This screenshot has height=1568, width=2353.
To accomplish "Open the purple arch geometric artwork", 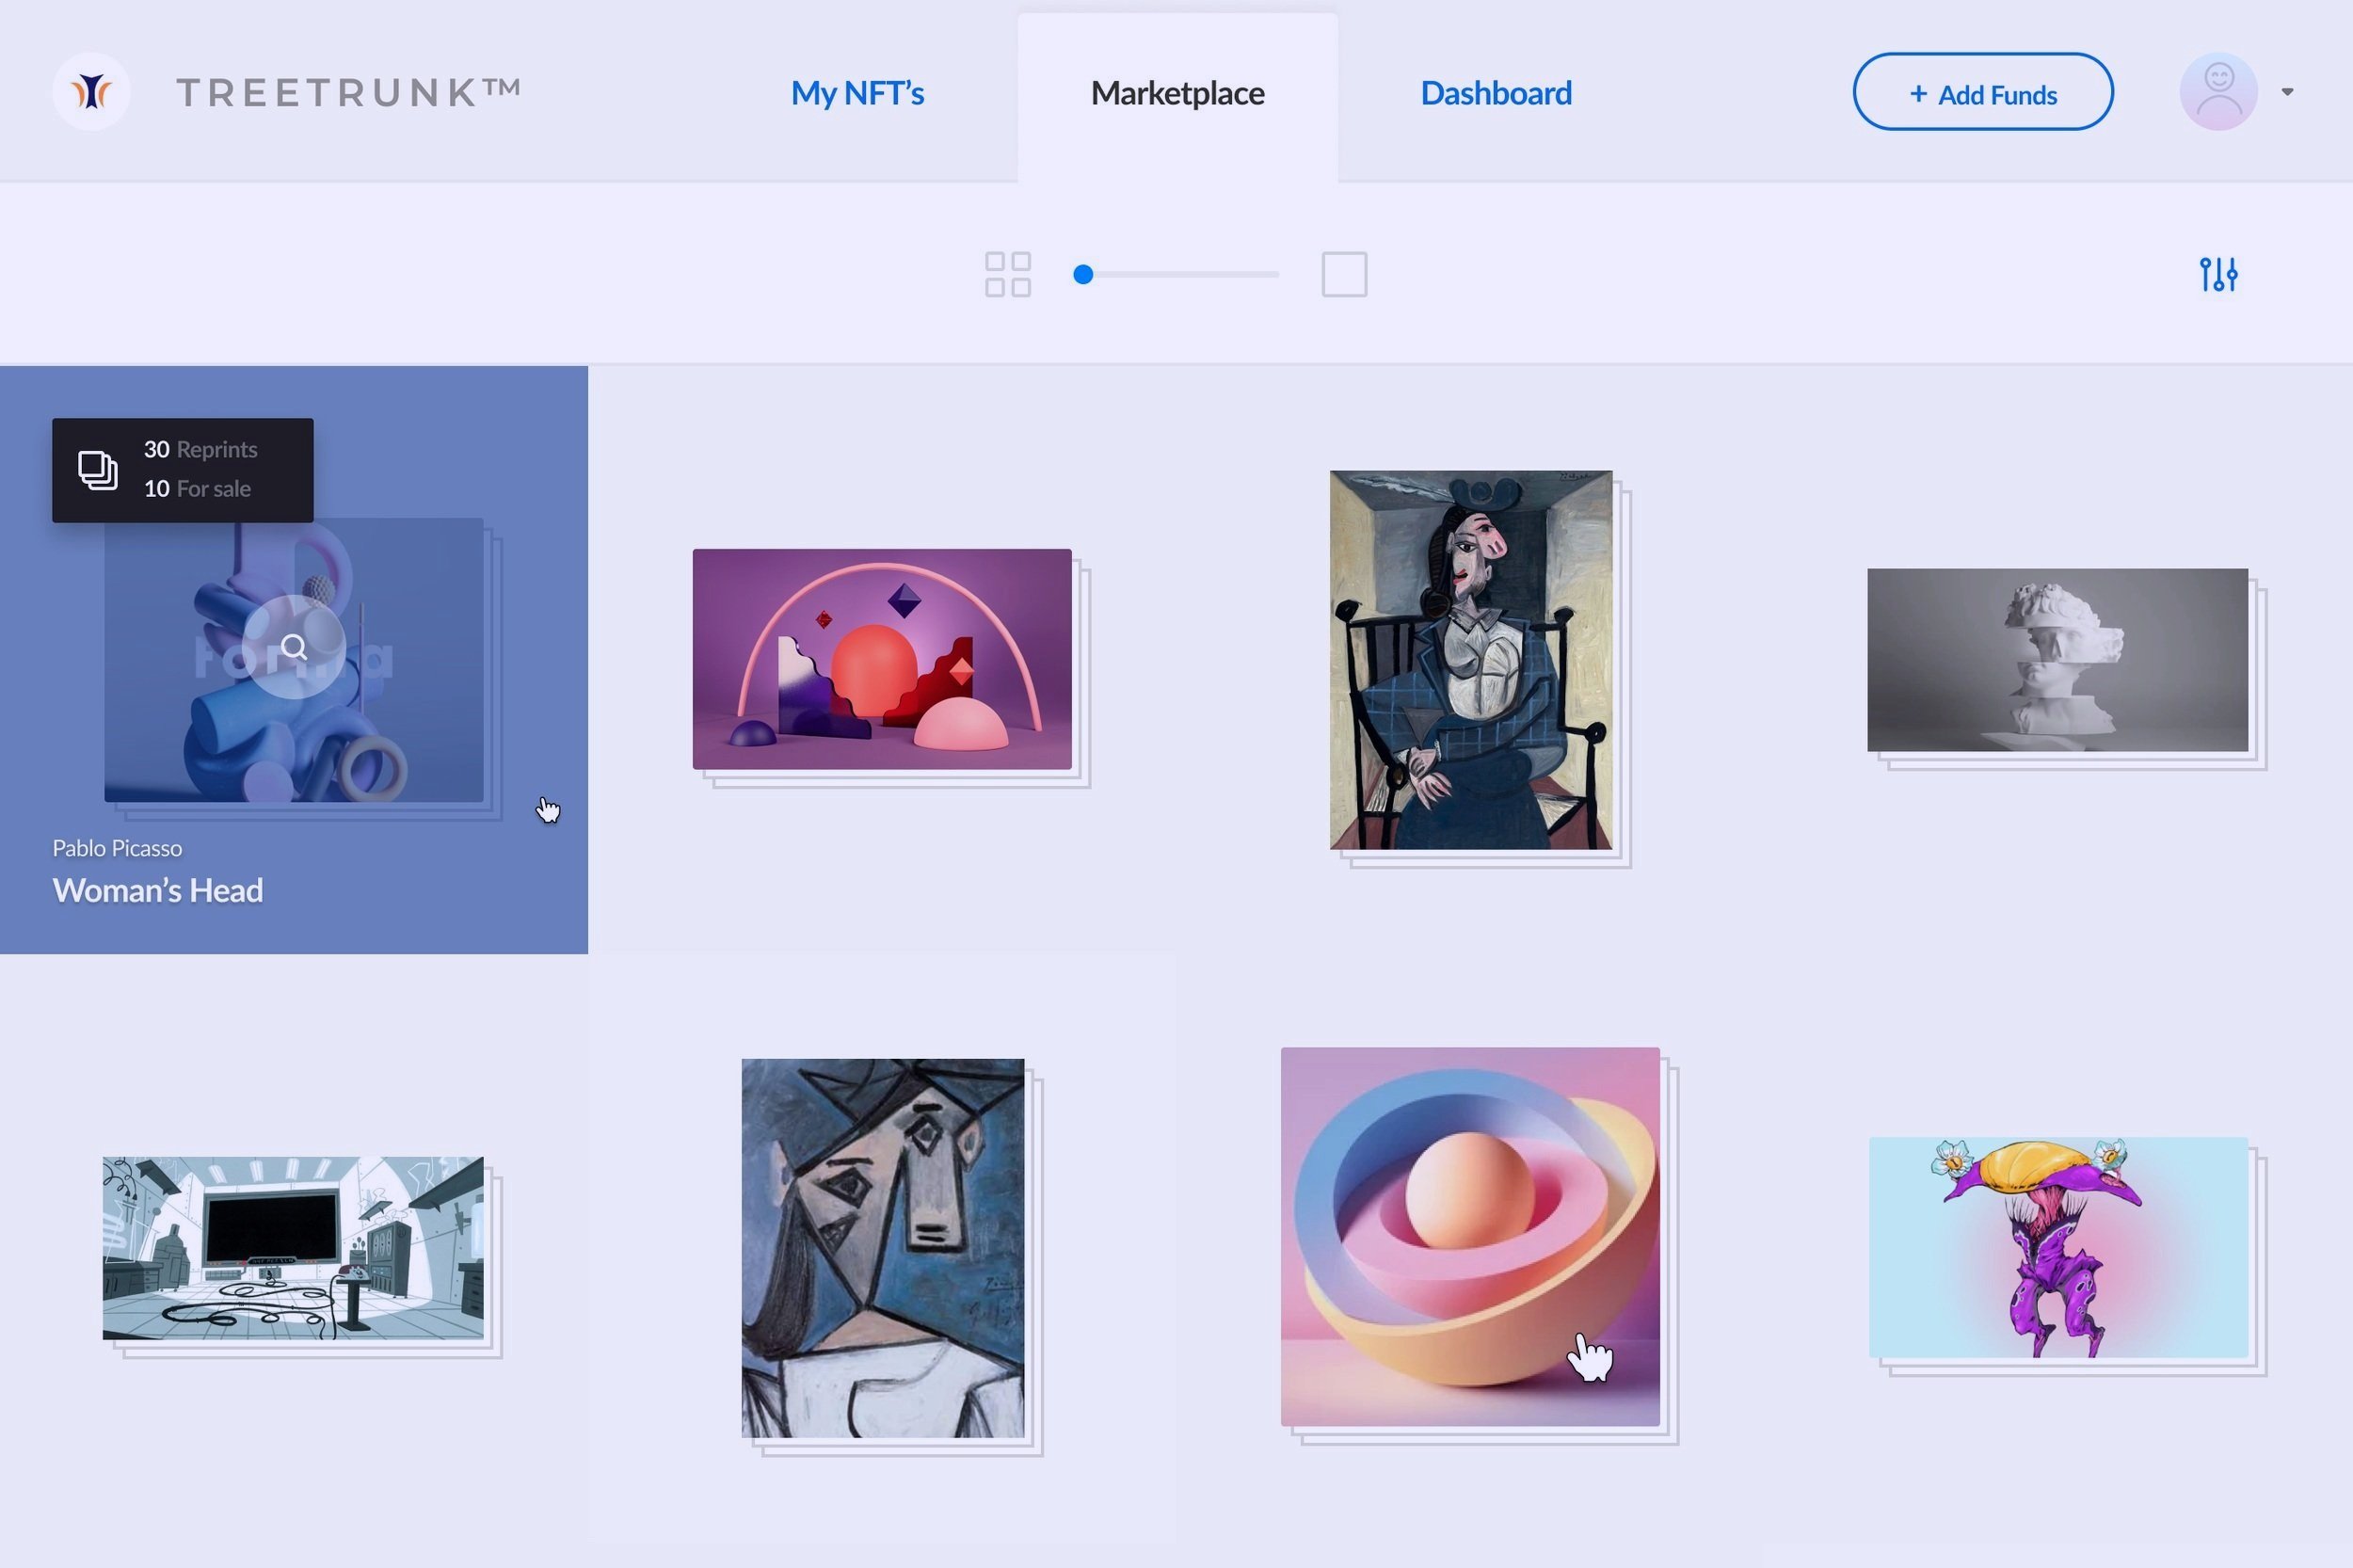I will 882,659.
